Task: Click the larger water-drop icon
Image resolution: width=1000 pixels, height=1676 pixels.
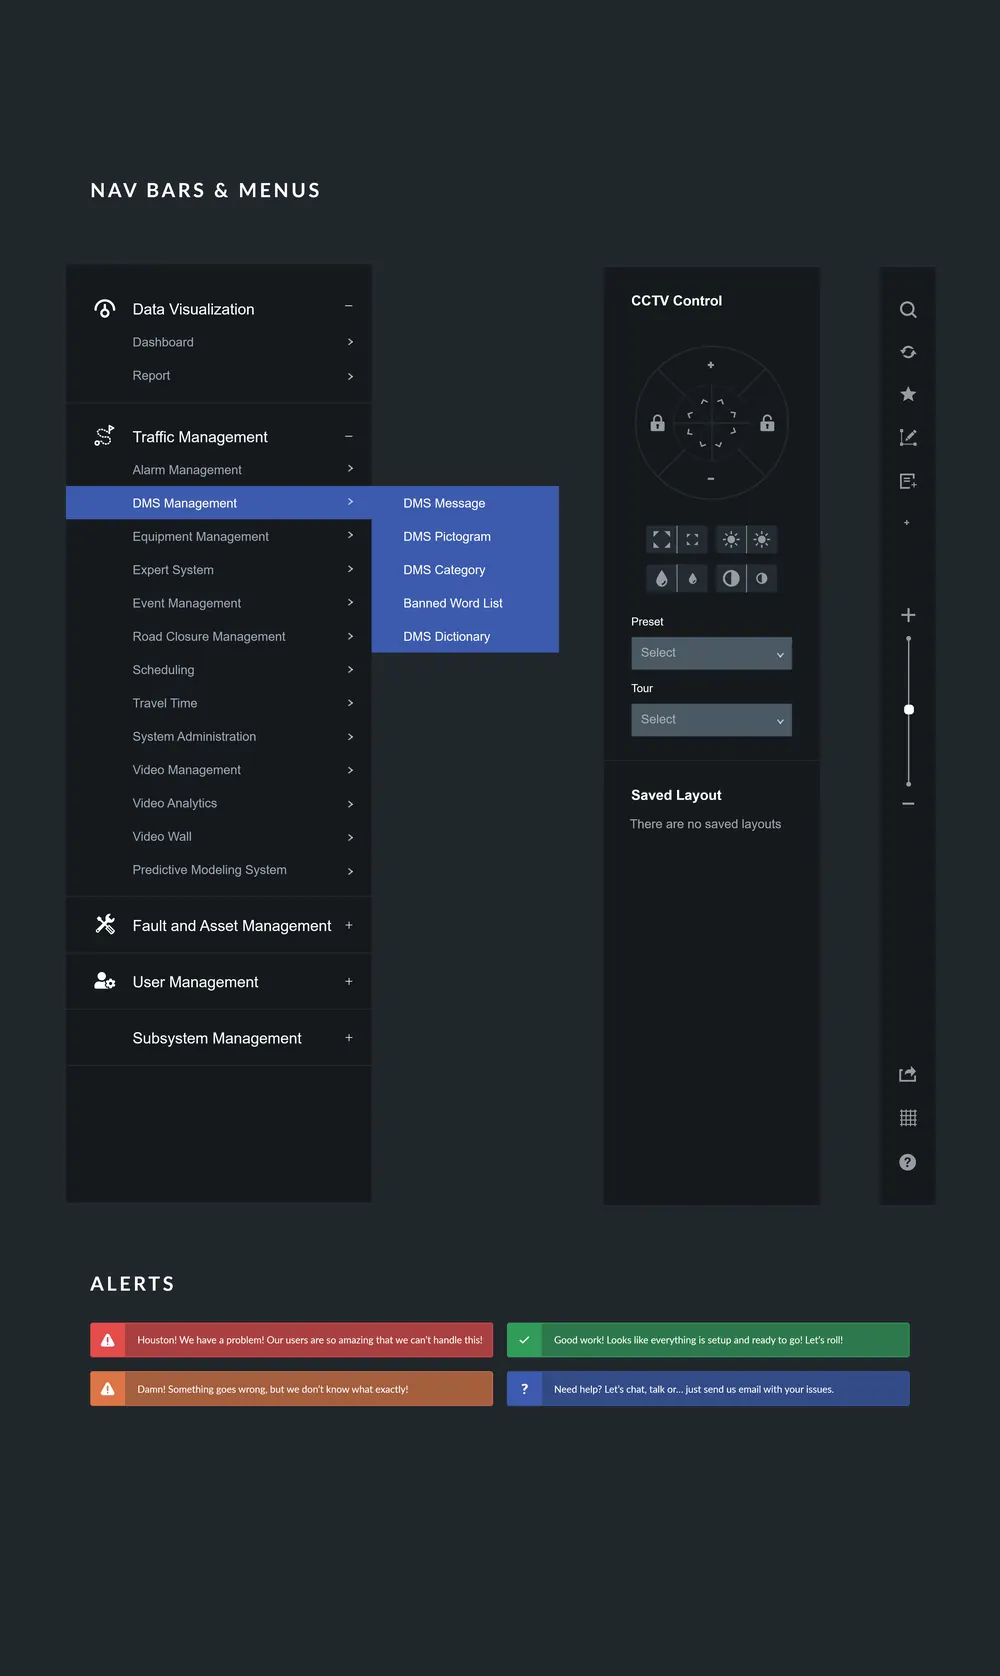Action: 662,579
